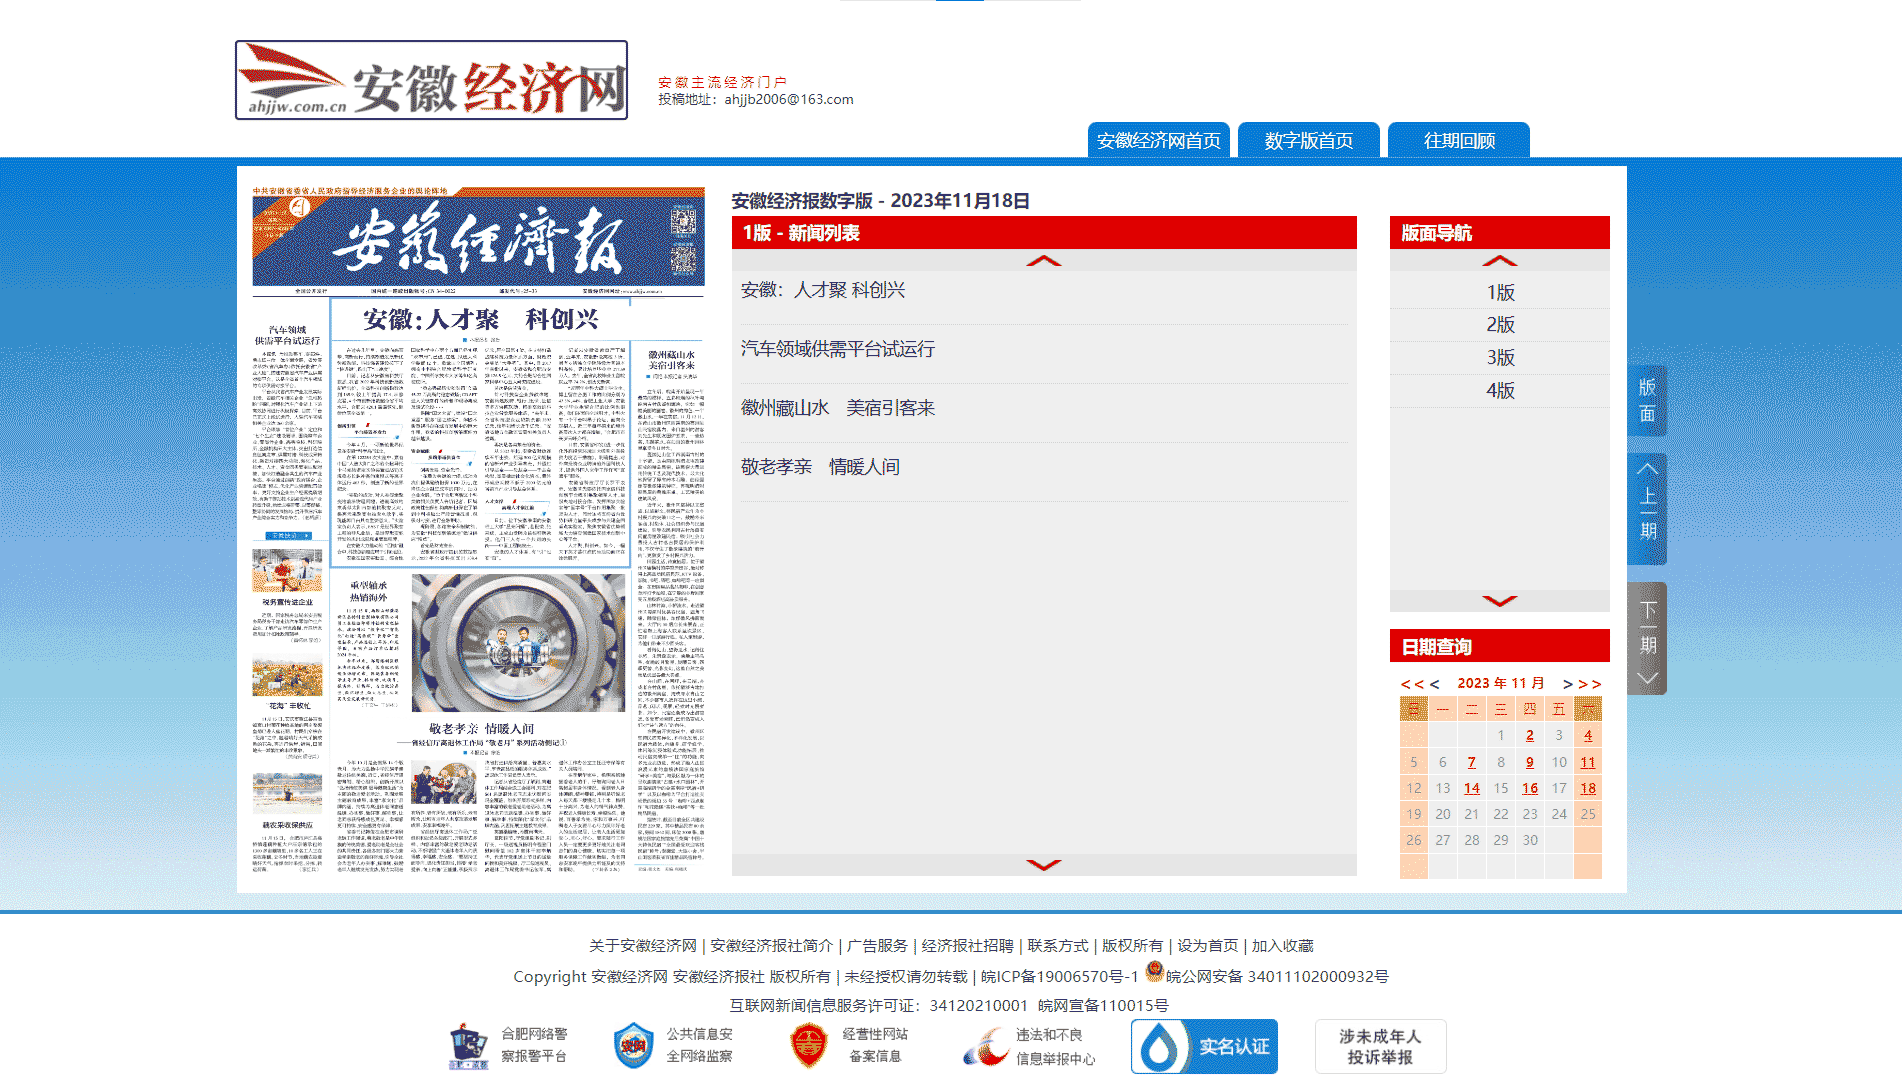
Task: Open article 汽车领域供需平台试运行
Action: [x=838, y=349]
